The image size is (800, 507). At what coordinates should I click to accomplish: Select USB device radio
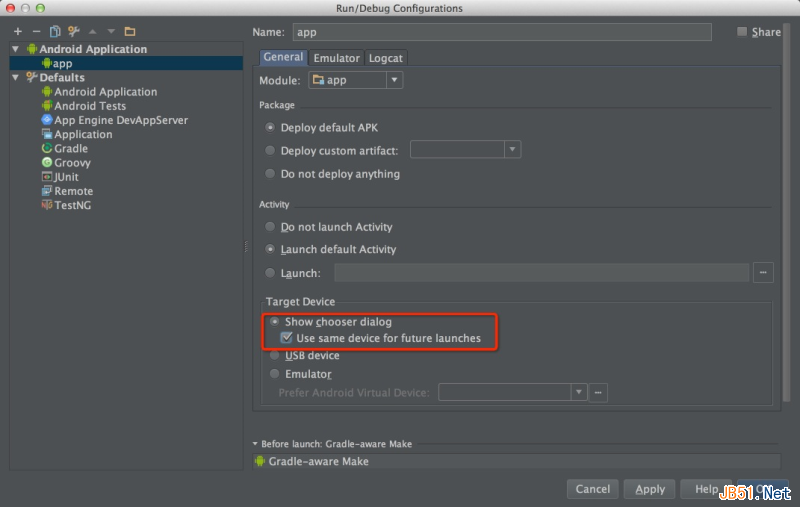(274, 355)
